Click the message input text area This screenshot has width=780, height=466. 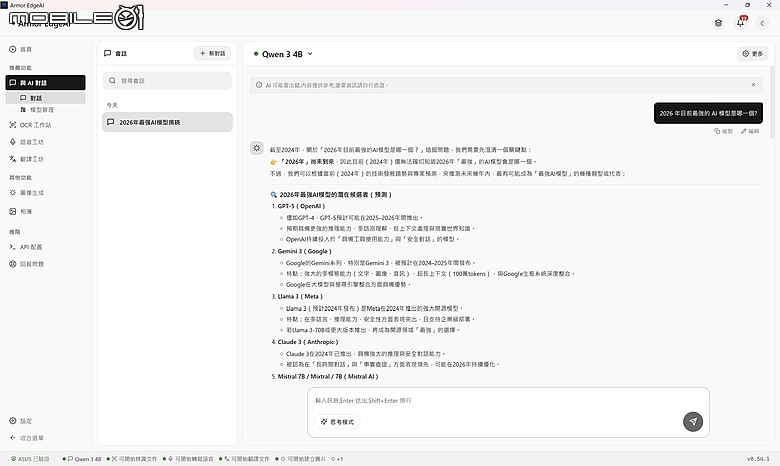pos(508,400)
